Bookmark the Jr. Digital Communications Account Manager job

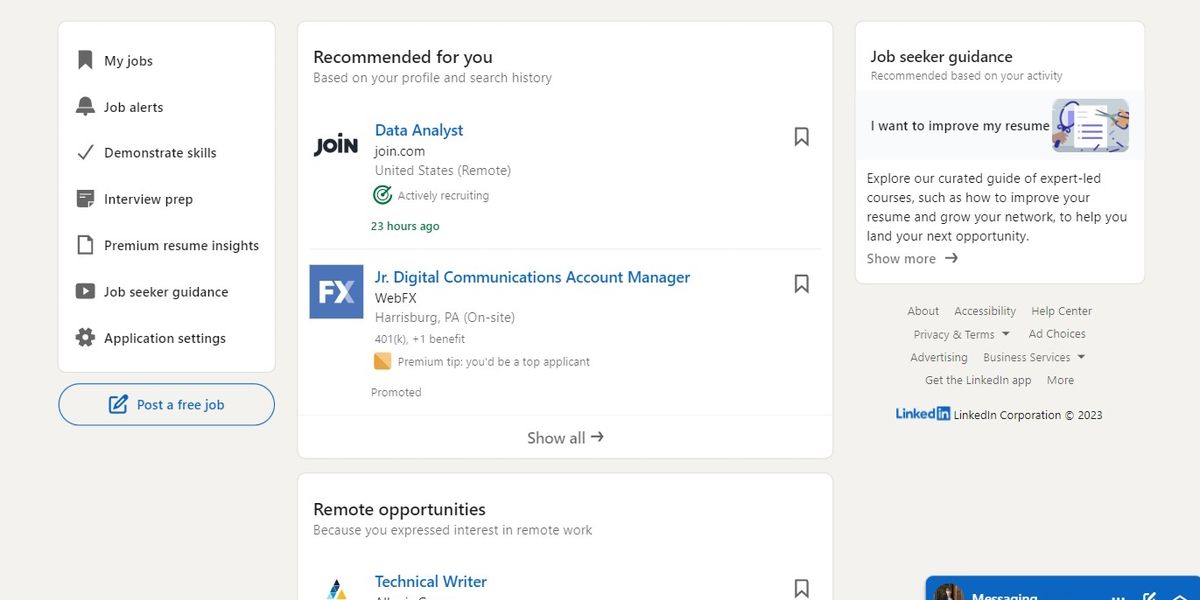pos(801,284)
